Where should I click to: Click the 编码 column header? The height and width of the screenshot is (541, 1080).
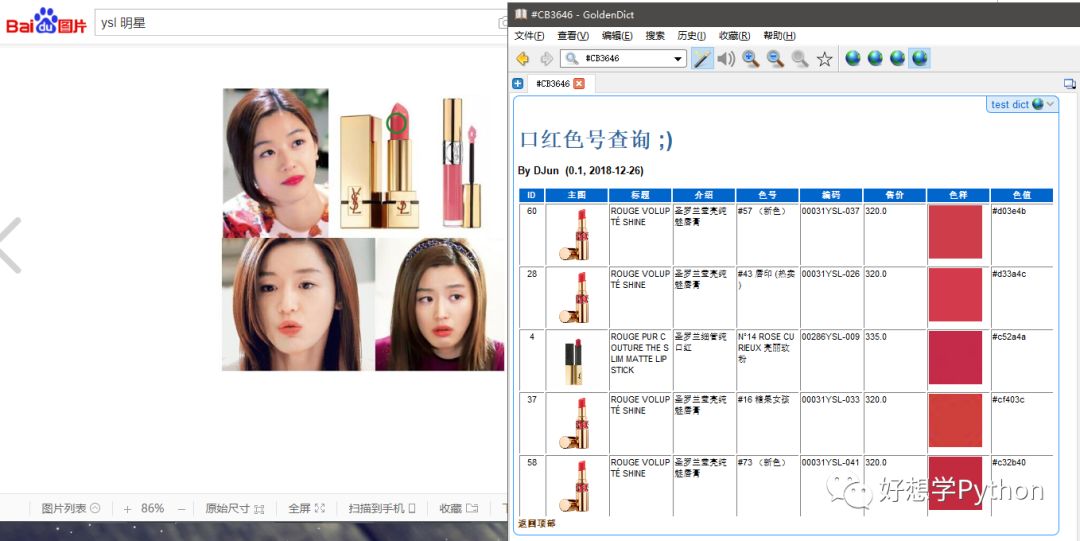(x=831, y=195)
